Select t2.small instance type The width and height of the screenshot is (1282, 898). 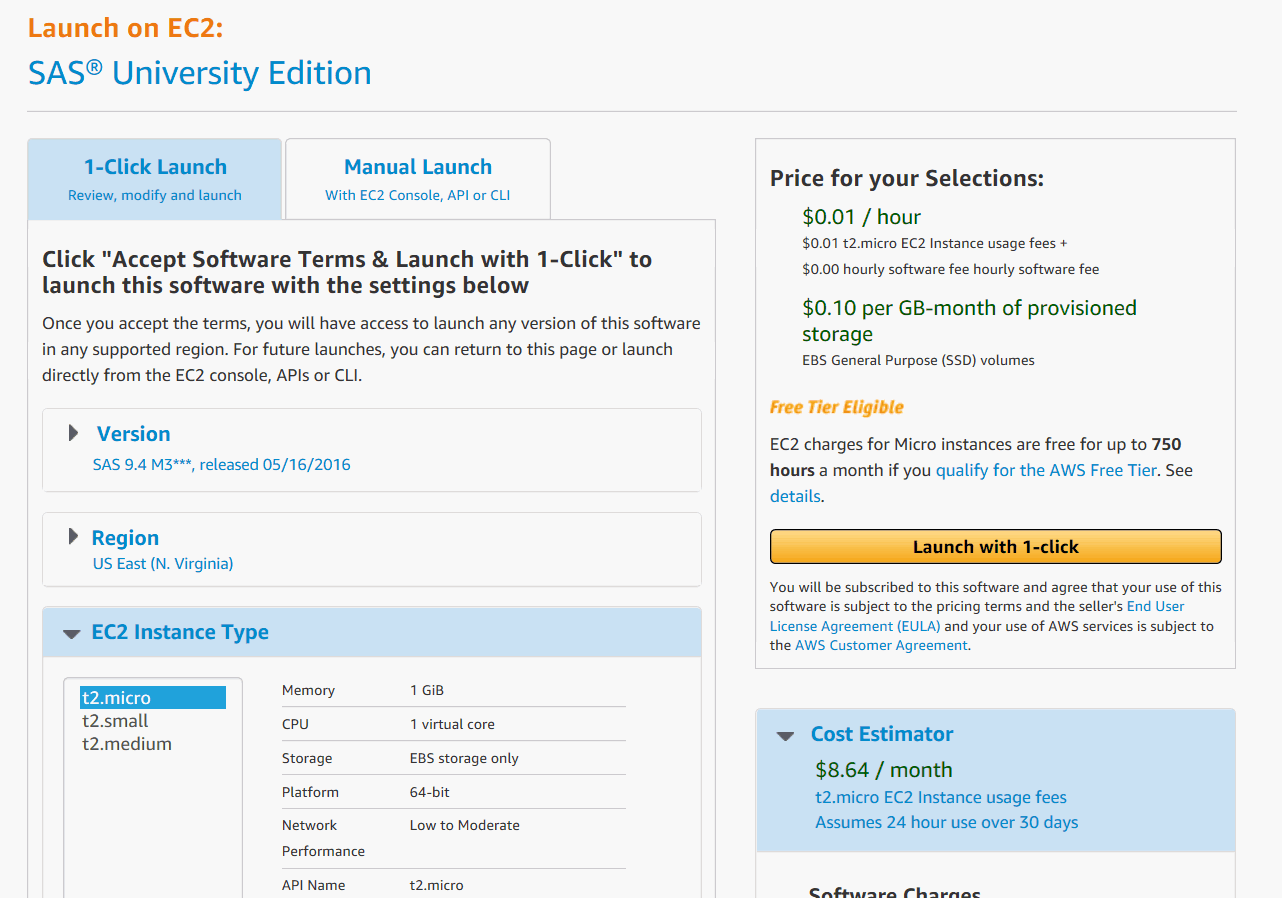tap(153, 721)
